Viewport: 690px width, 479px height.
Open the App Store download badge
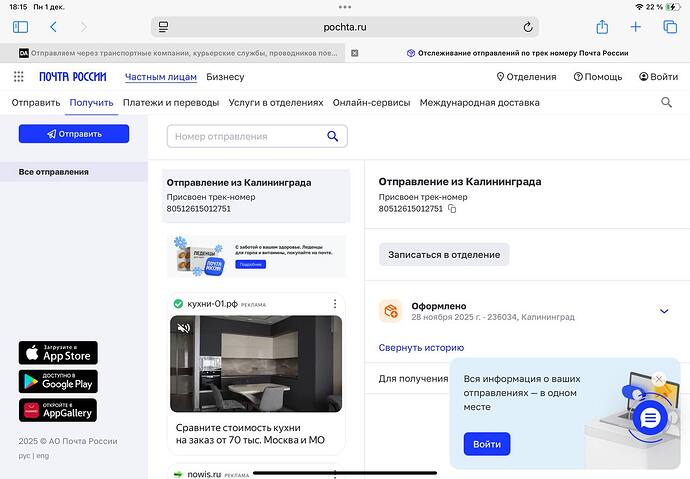tap(58, 353)
